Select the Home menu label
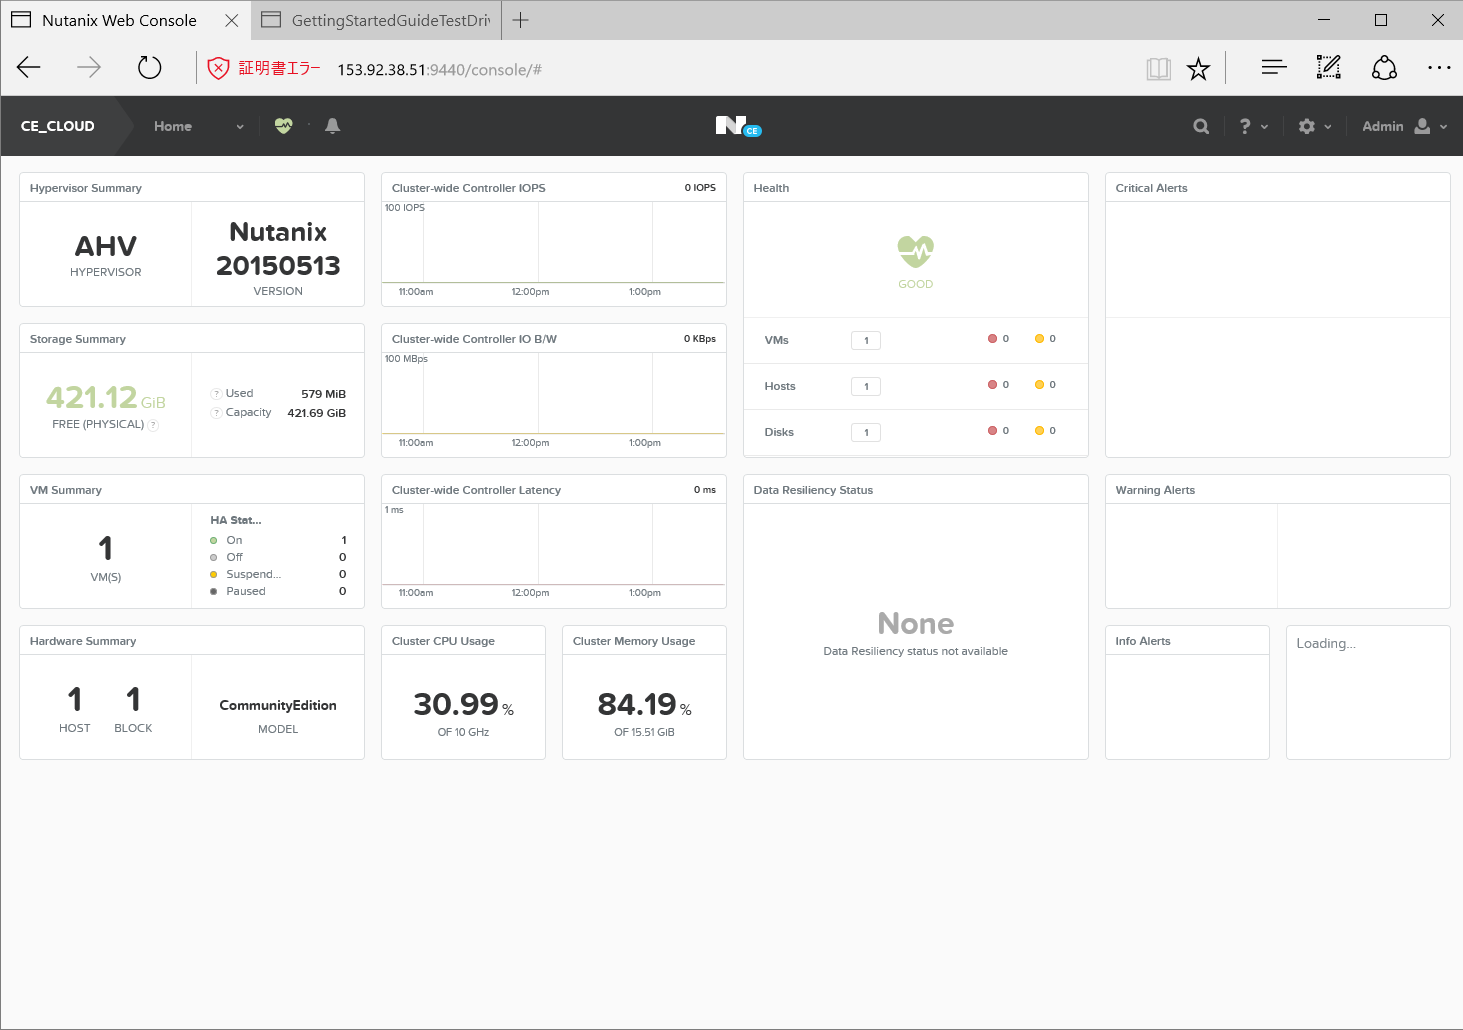The height and width of the screenshot is (1030, 1463). coord(173,126)
